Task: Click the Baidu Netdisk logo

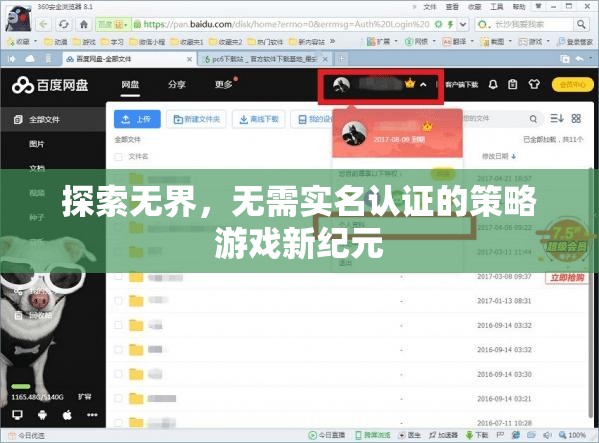Action: click(50, 85)
